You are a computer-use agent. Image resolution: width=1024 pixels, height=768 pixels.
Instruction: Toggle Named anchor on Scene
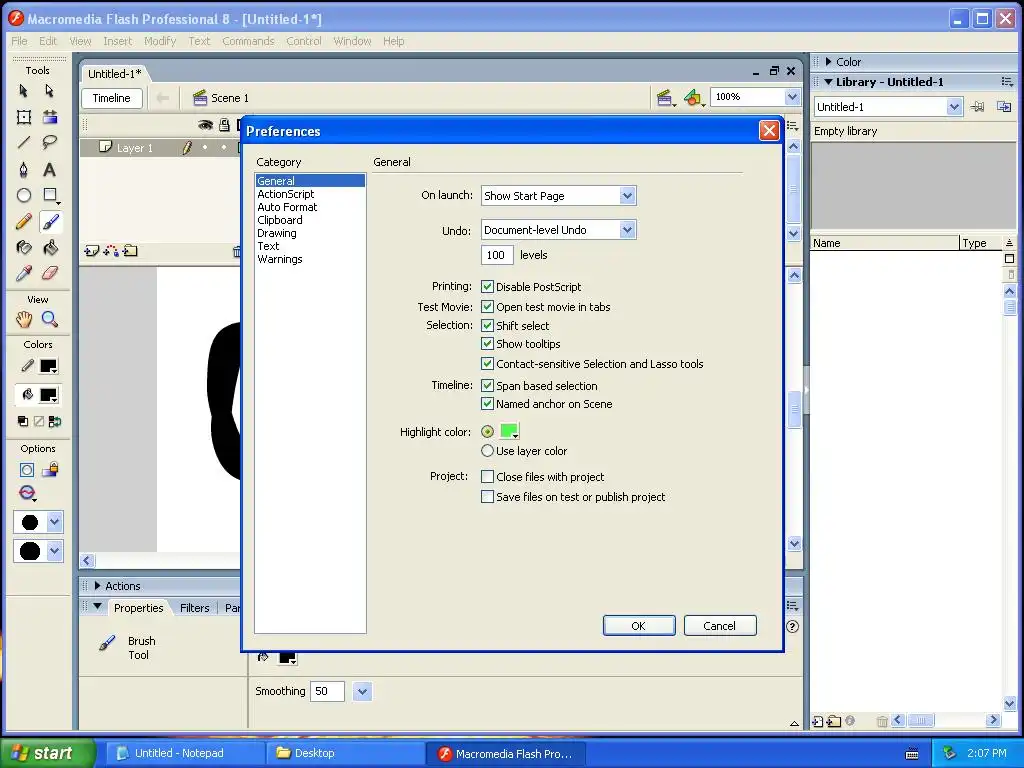(x=487, y=404)
